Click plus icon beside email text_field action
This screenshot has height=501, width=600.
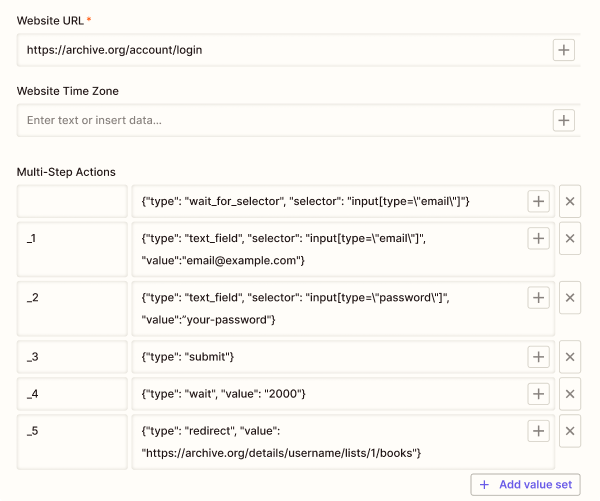(538, 238)
